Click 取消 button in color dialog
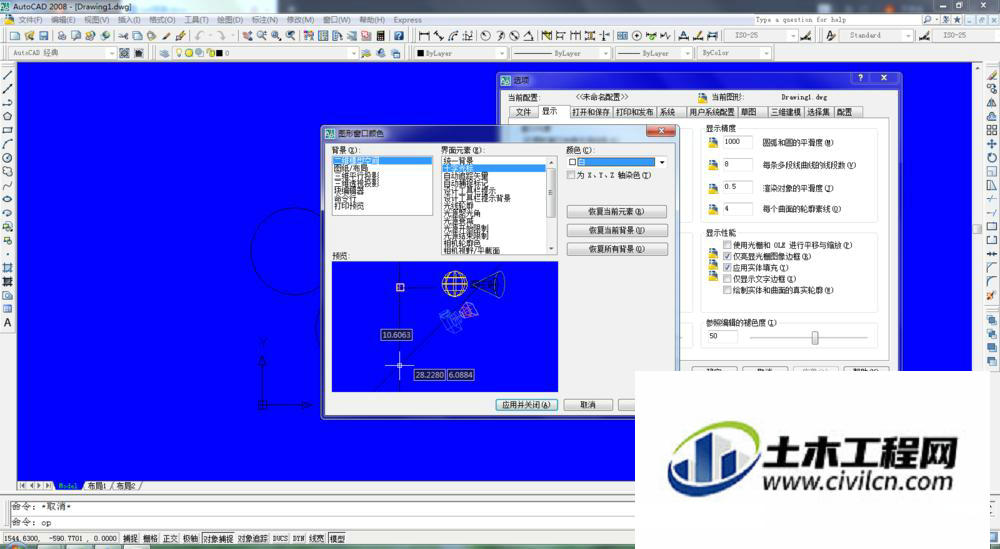Viewport: 1000px width, 549px height. click(x=588, y=405)
